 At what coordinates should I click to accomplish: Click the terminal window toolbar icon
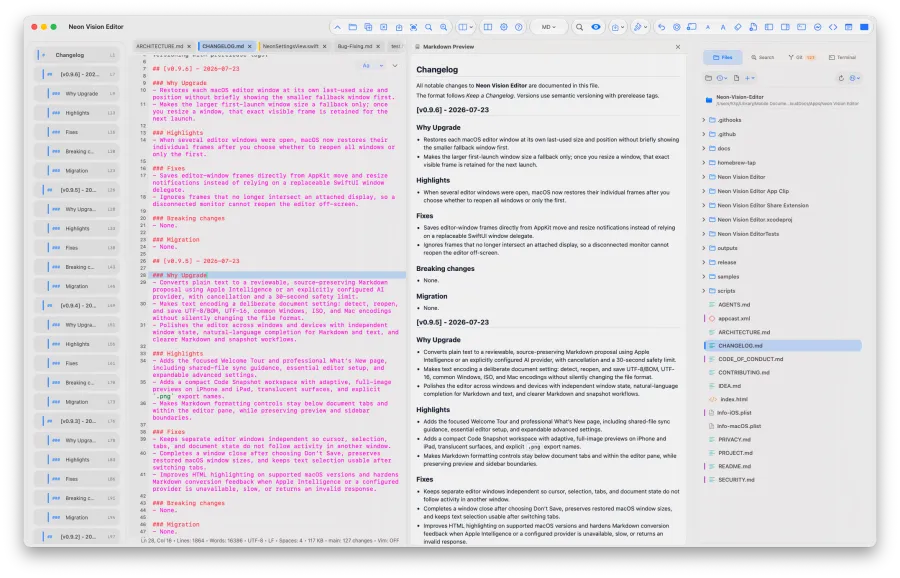801,27
